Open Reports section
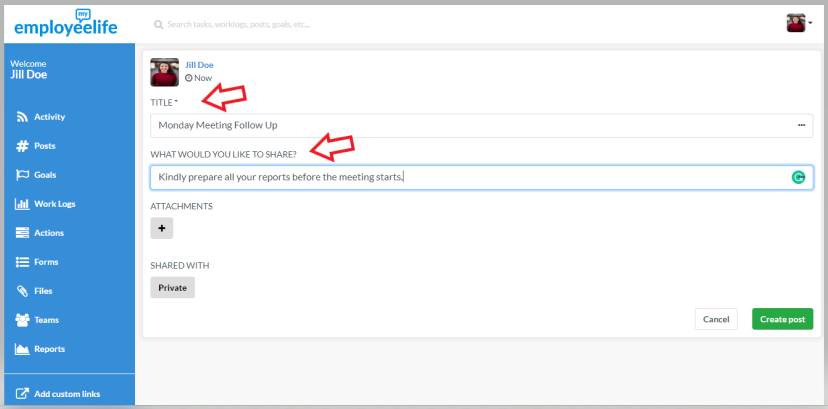 point(50,349)
